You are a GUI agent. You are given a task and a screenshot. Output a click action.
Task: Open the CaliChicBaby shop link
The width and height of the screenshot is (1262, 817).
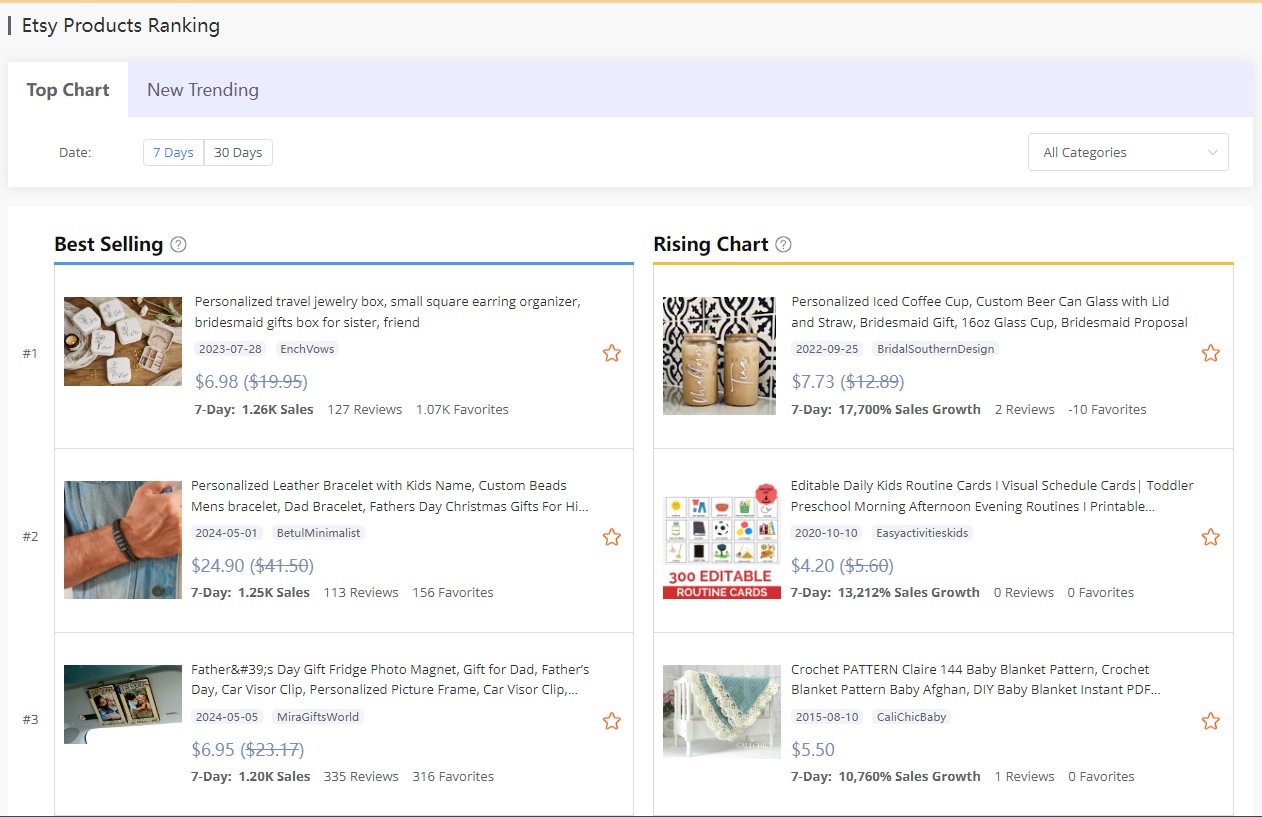(911, 716)
